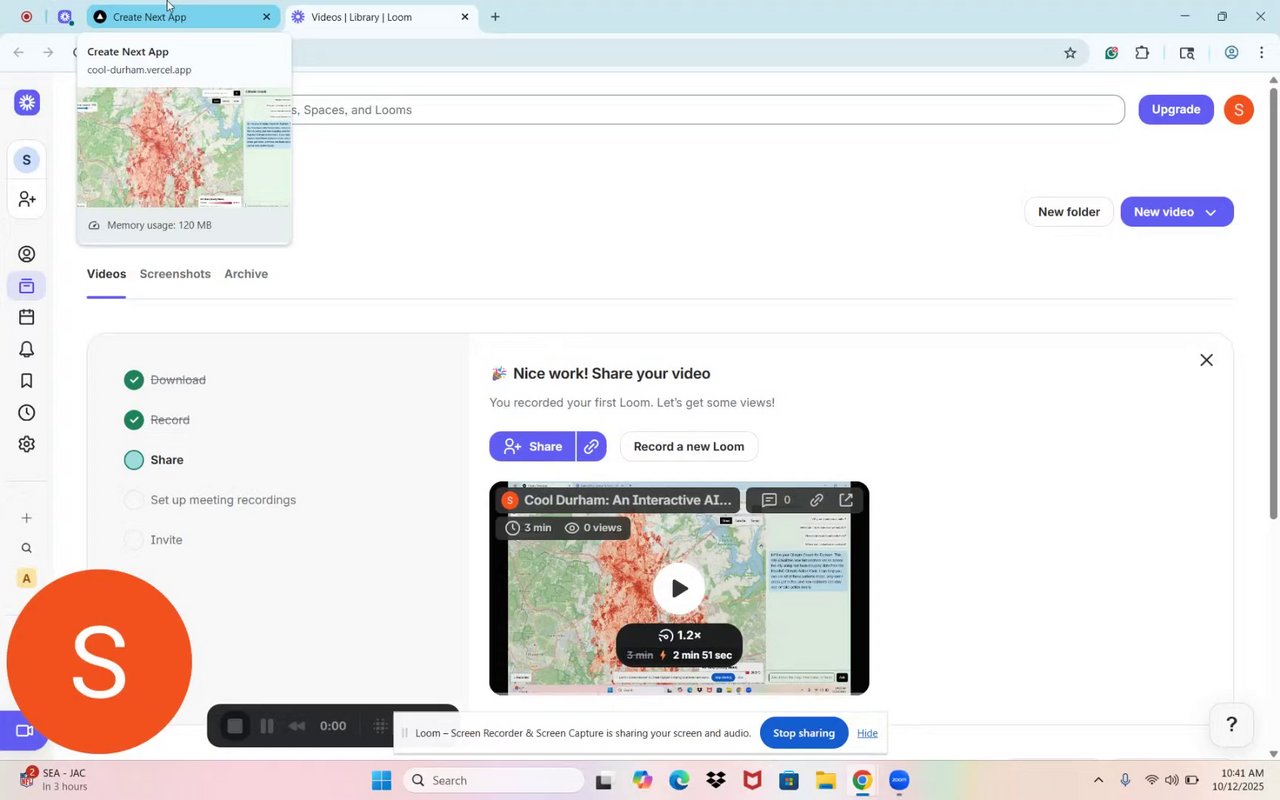Image resolution: width=1280 pixels, height=800 pixels.
Task: Close the Create Next App tab
Action: coord(266,17)
